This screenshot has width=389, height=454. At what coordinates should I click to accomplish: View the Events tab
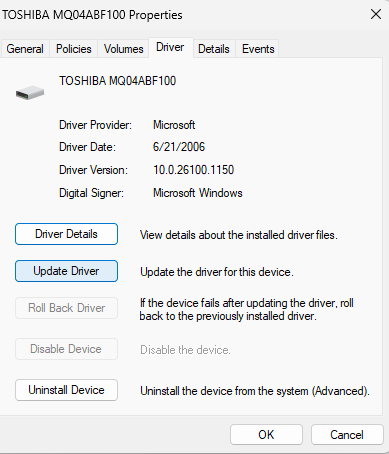[x=258, y=49]
